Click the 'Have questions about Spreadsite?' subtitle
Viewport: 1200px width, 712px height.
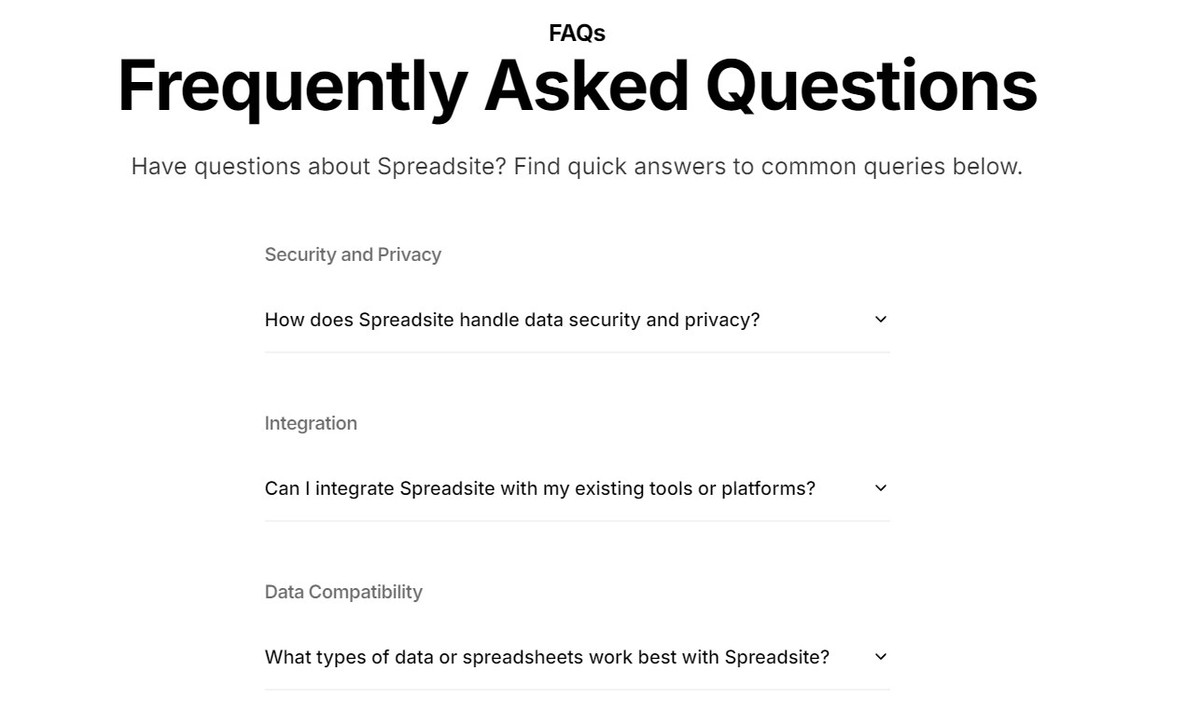point(319,167)
